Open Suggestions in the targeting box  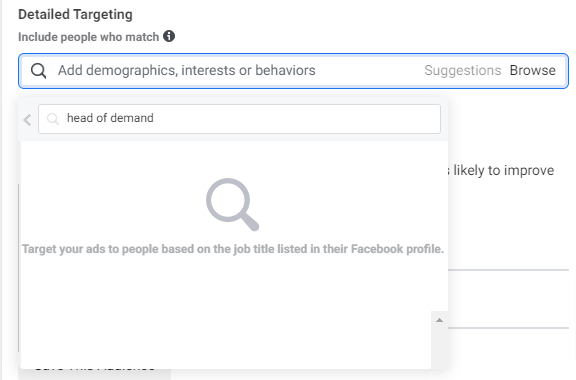462,70
